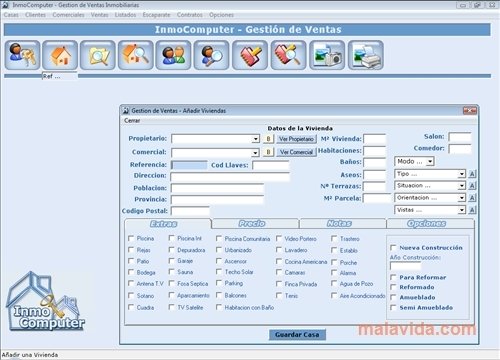Click the Poblacion input field
The width and height of the screenshot is (500, 360).
pos(217,188)
